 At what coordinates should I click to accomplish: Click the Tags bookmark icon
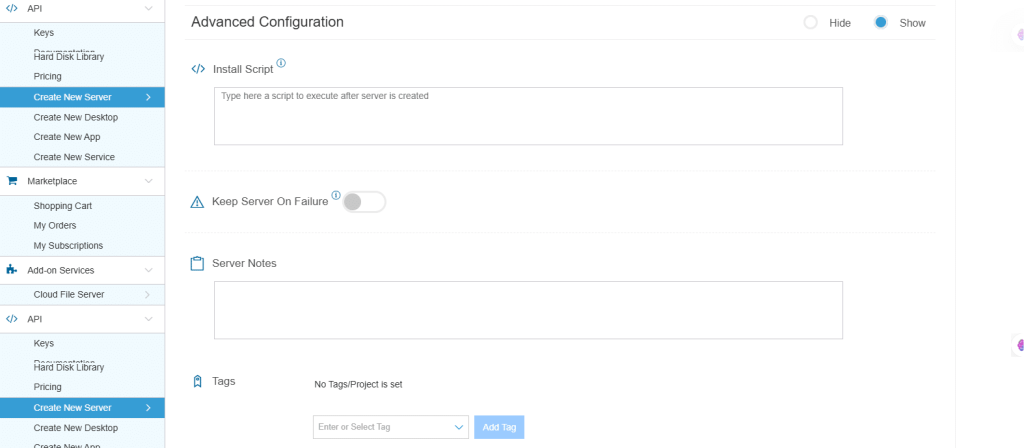point(197,381)
